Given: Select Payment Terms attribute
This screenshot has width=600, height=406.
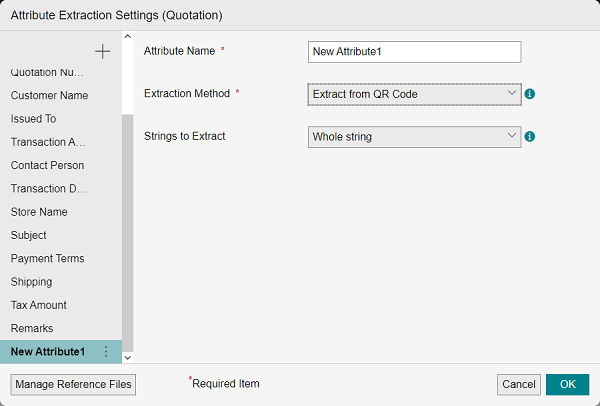Looking at the screenshot, I should point(47,258).
